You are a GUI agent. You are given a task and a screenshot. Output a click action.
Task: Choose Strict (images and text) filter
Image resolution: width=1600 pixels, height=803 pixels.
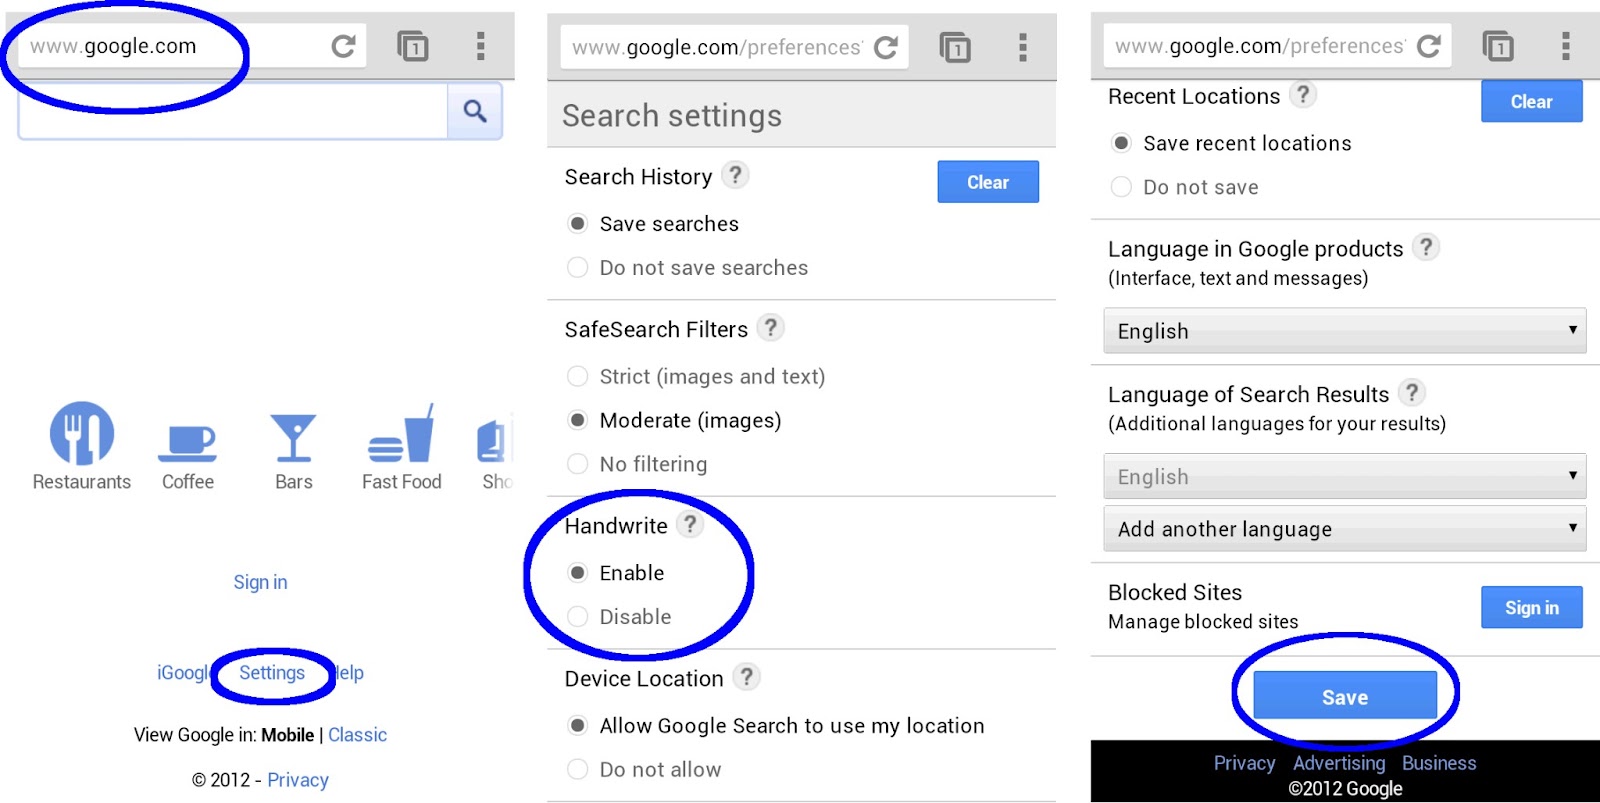[x=578, y=377]
